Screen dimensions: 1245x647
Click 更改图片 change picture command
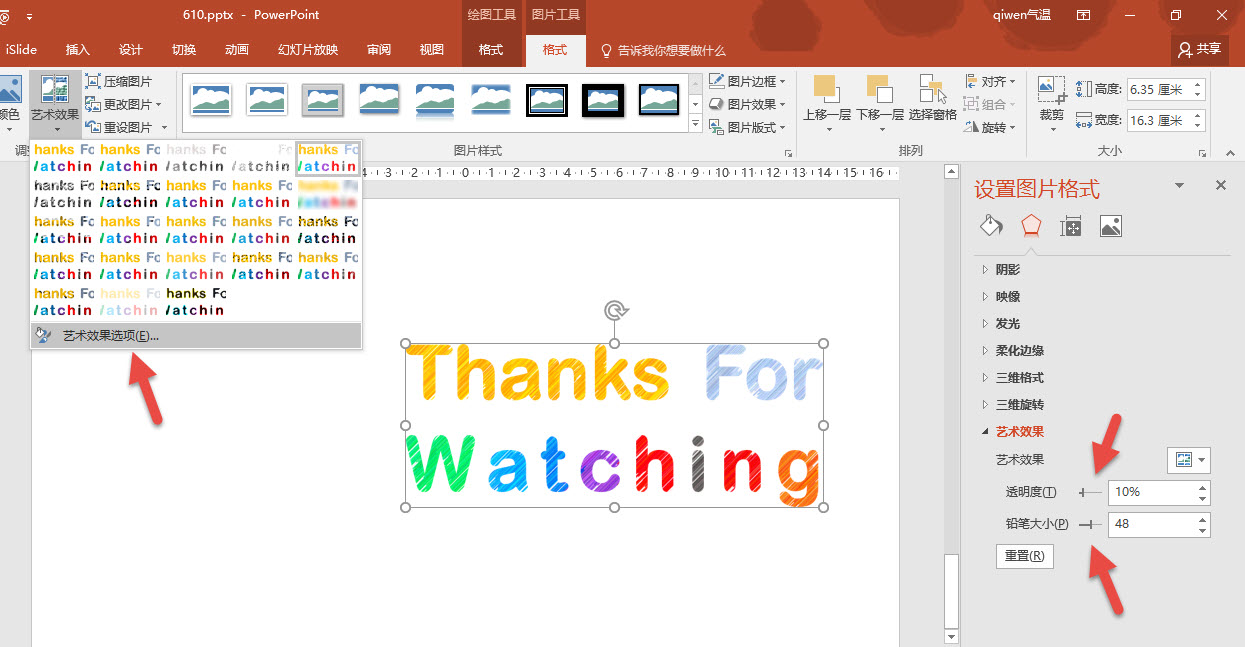(124, 104)
